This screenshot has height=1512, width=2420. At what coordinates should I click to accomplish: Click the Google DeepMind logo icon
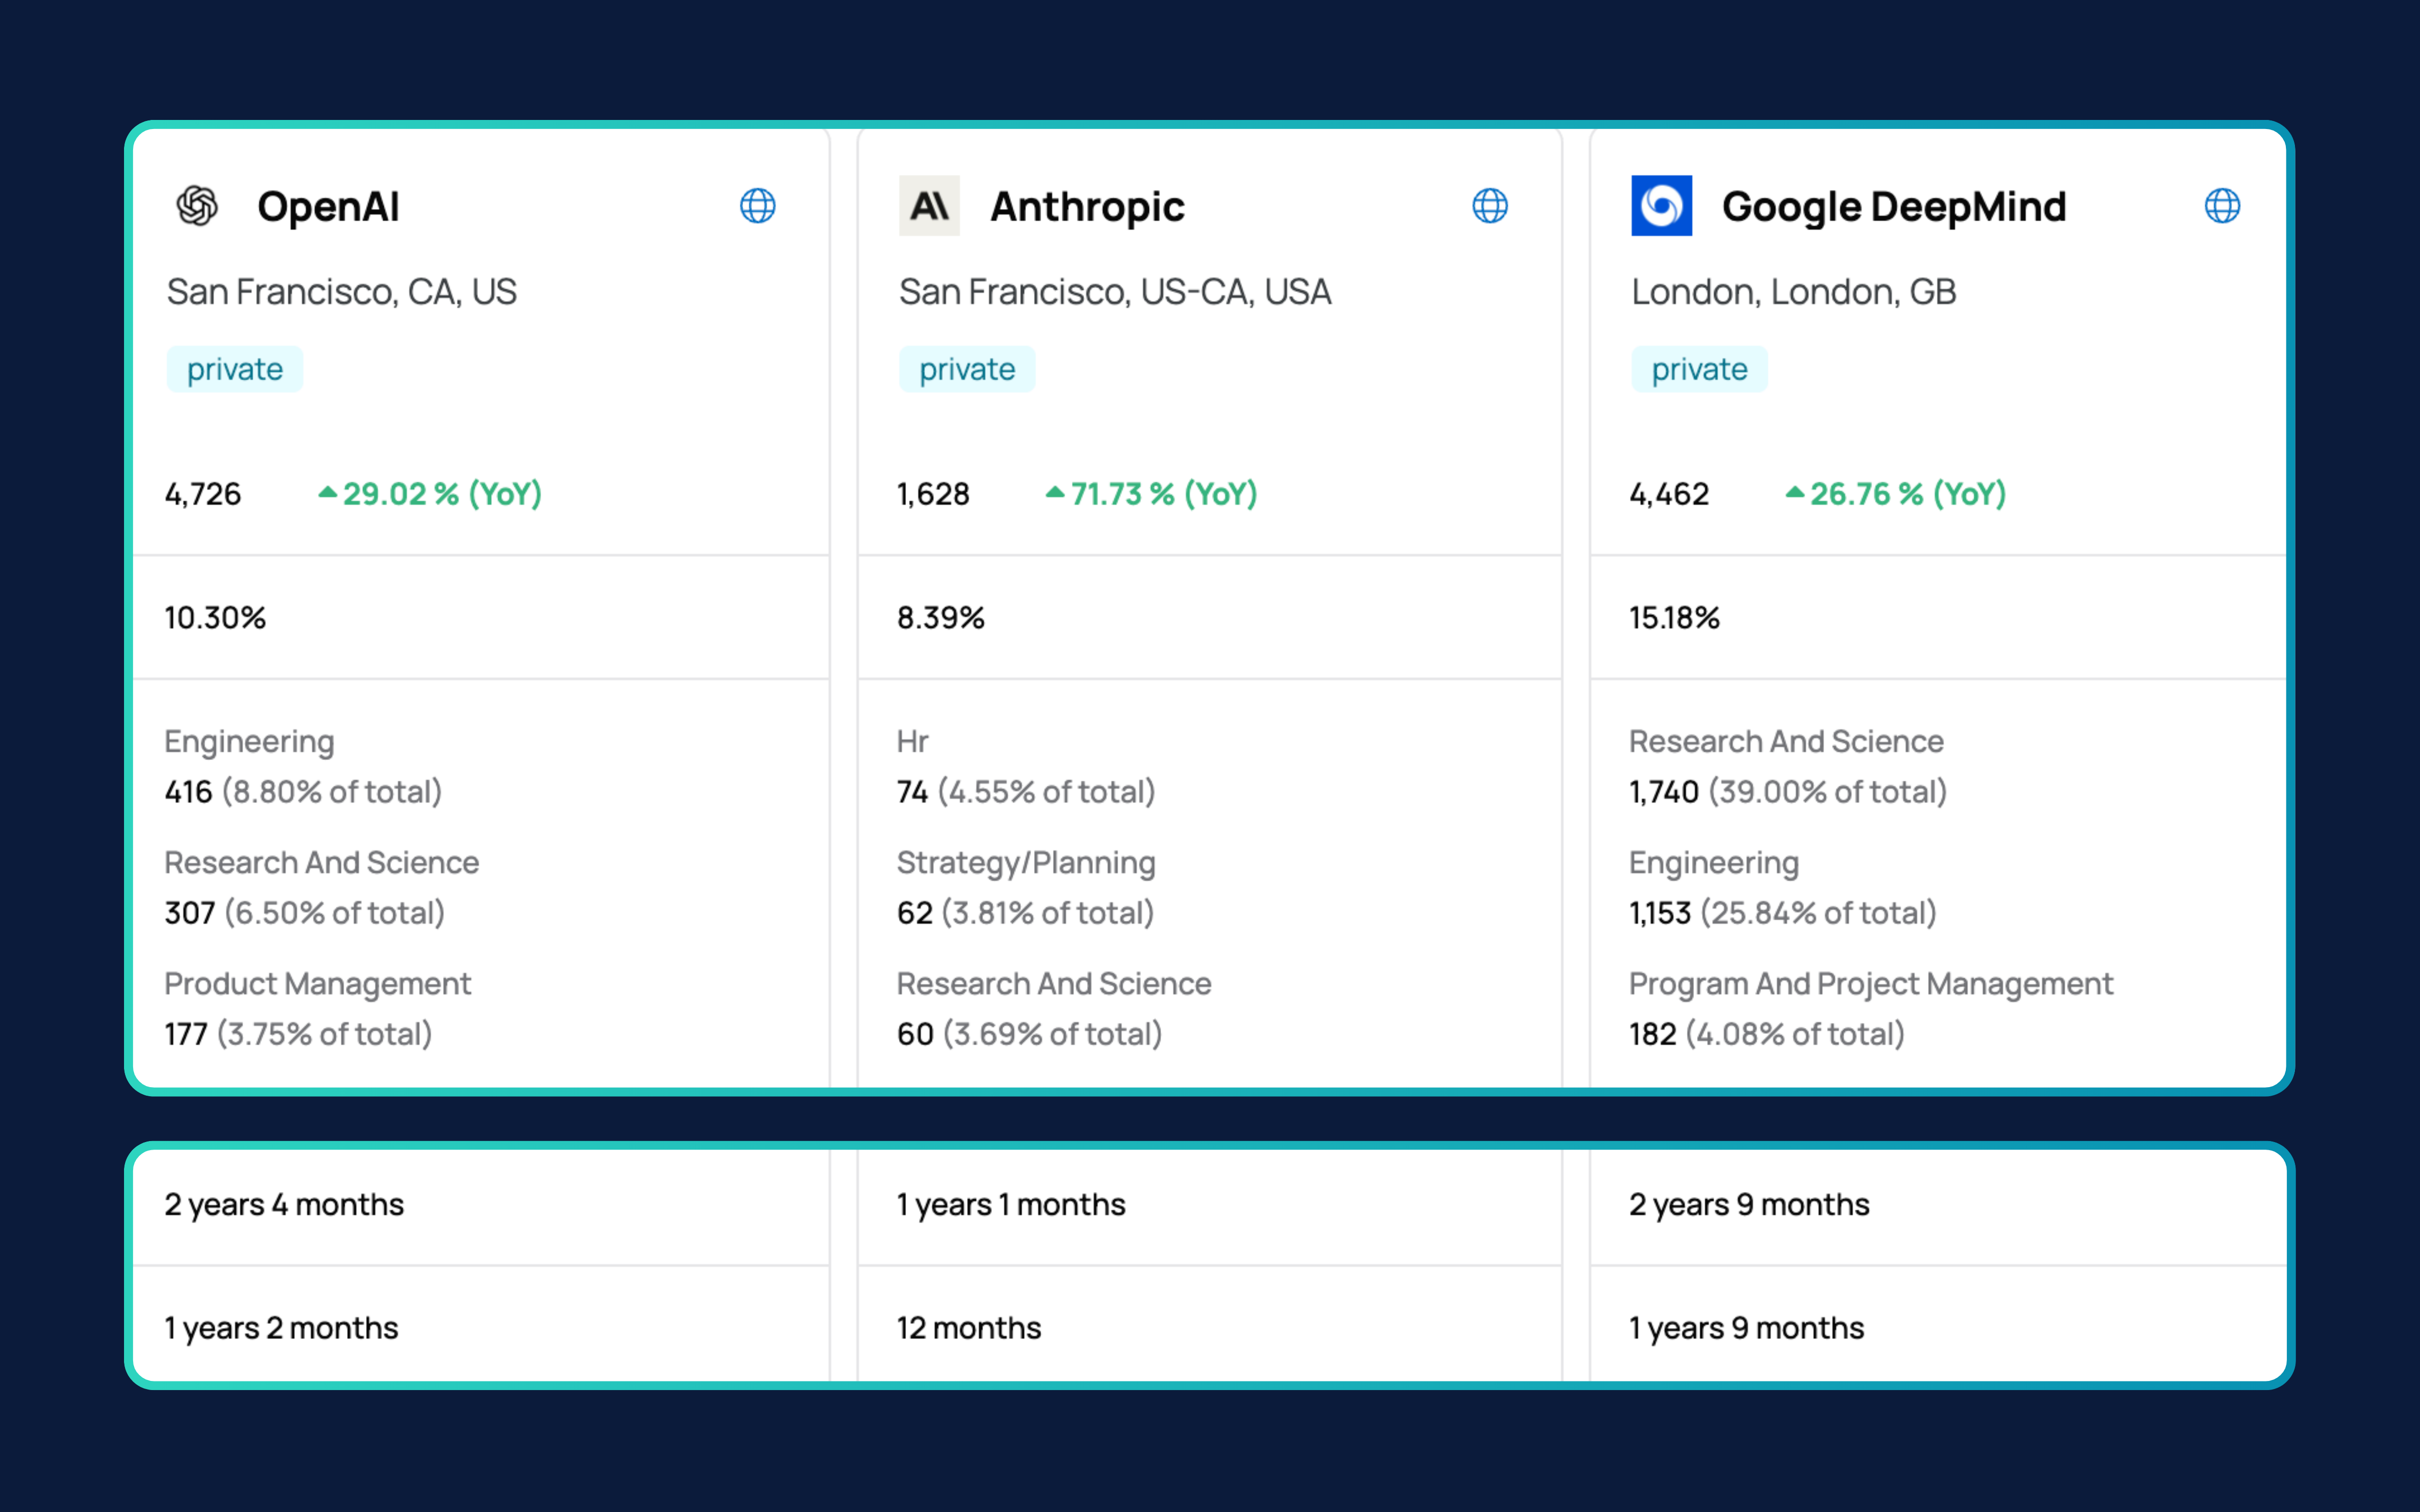pos(1661,206)
